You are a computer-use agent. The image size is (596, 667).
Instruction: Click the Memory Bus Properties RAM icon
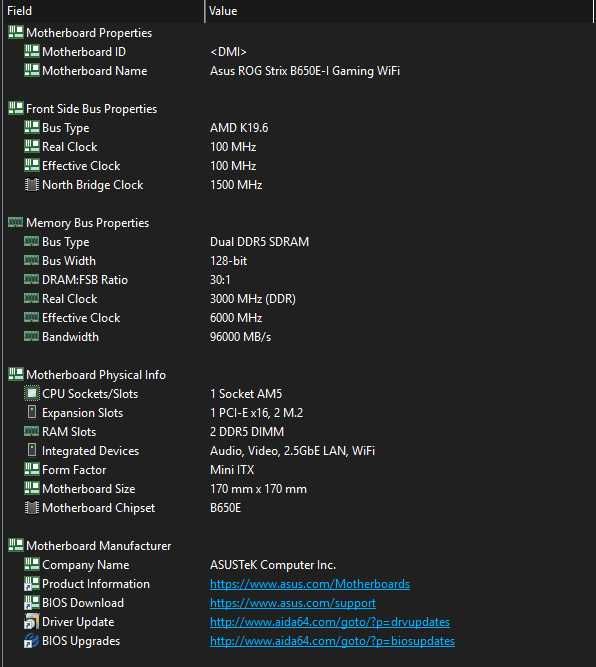[x=16, y=222]
